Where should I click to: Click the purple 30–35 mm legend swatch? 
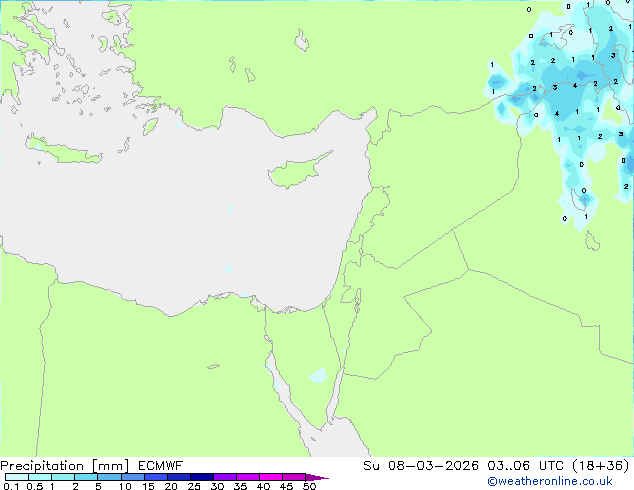225,477
